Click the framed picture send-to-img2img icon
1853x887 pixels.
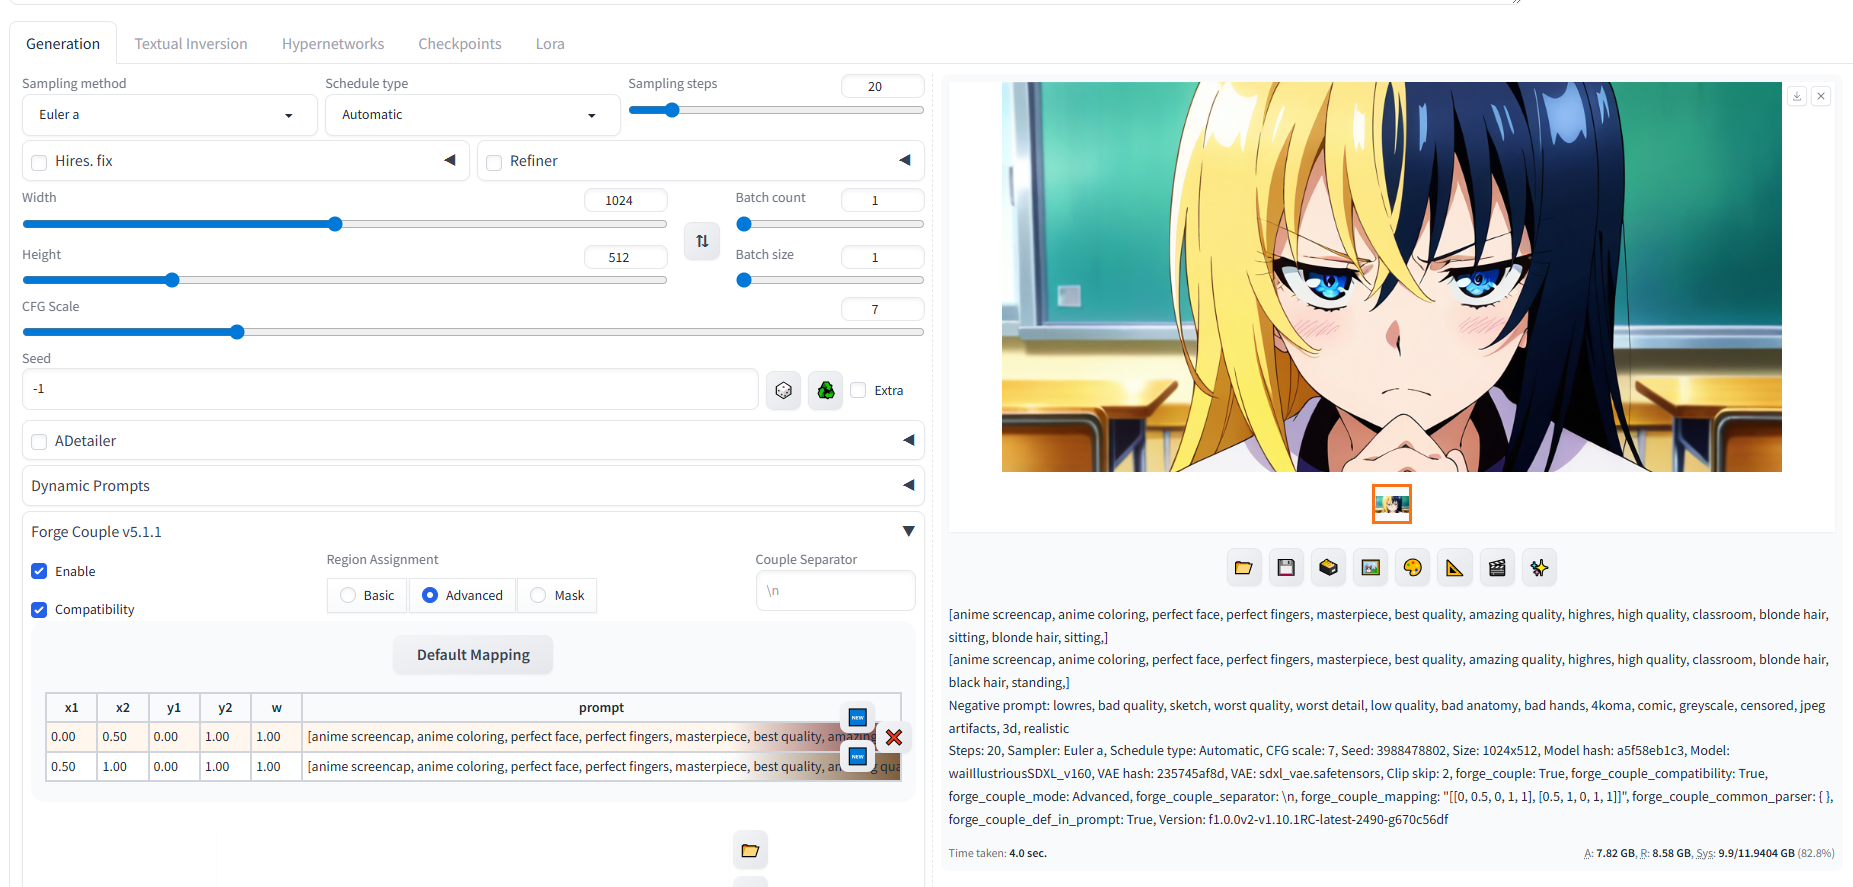[x=1371, y=568]
